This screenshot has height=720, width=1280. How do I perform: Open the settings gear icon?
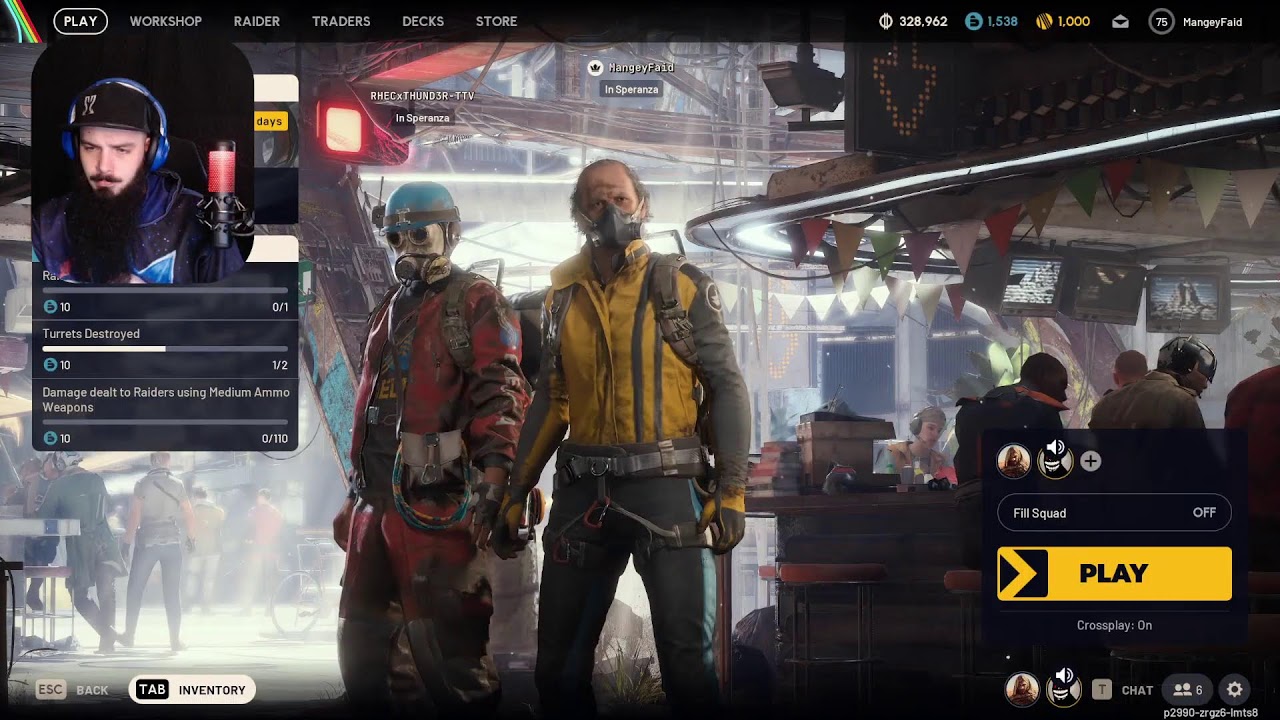pos(1235,689)
